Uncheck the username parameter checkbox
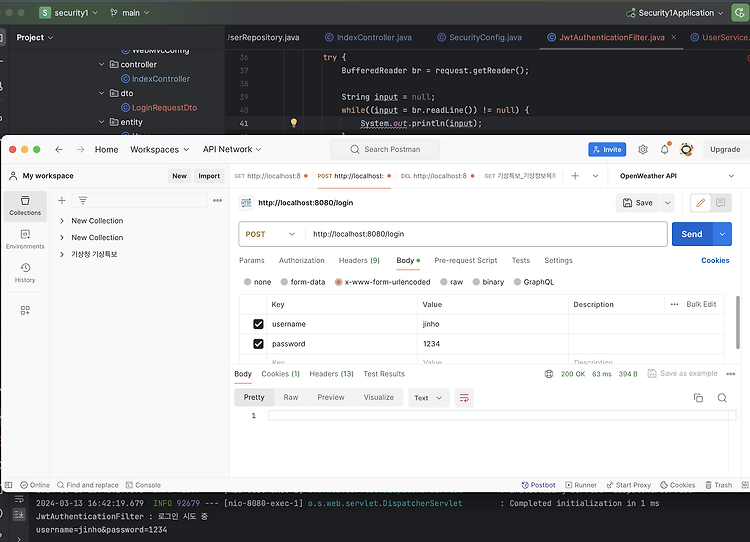This screenshot has width=750, height=542. [258, 324]
